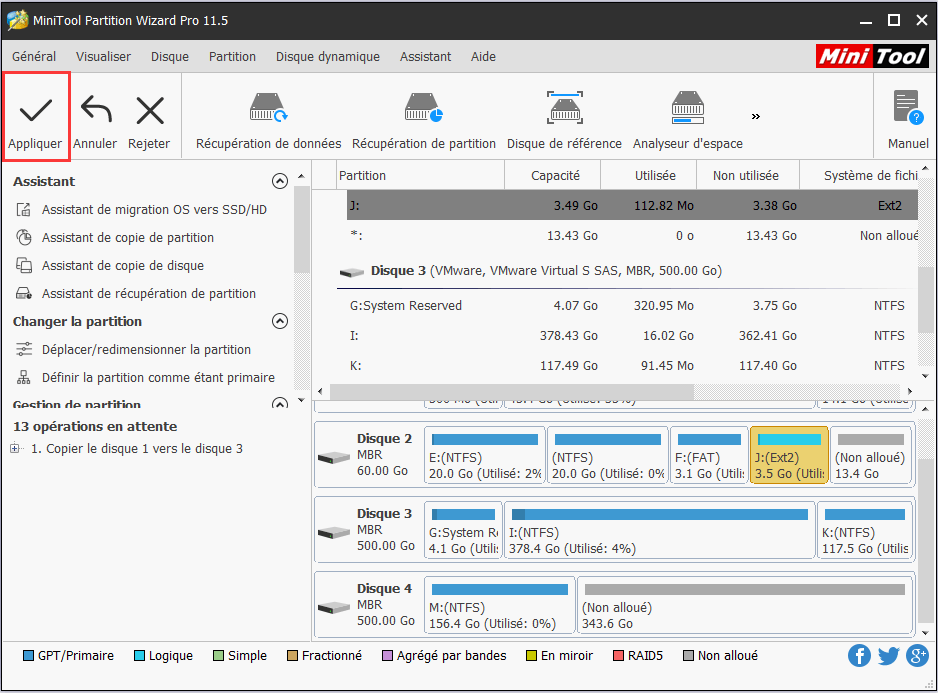Start Assistant de migration OS vers SSD/HD

(154, 209)
